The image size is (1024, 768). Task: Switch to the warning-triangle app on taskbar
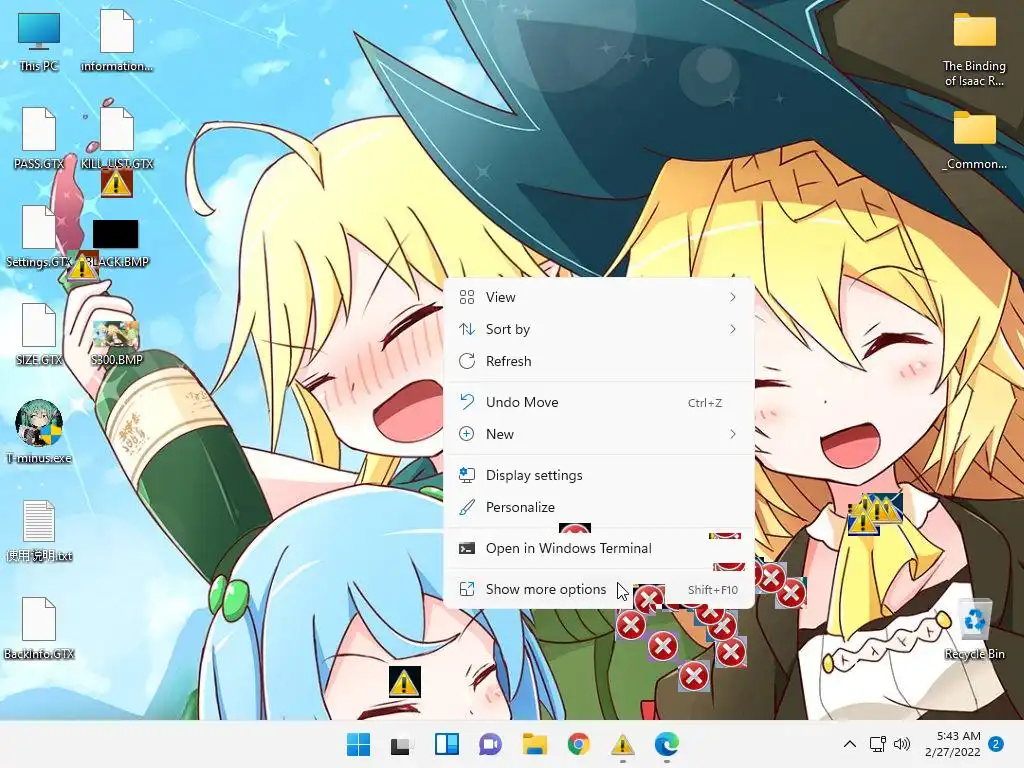622,744
